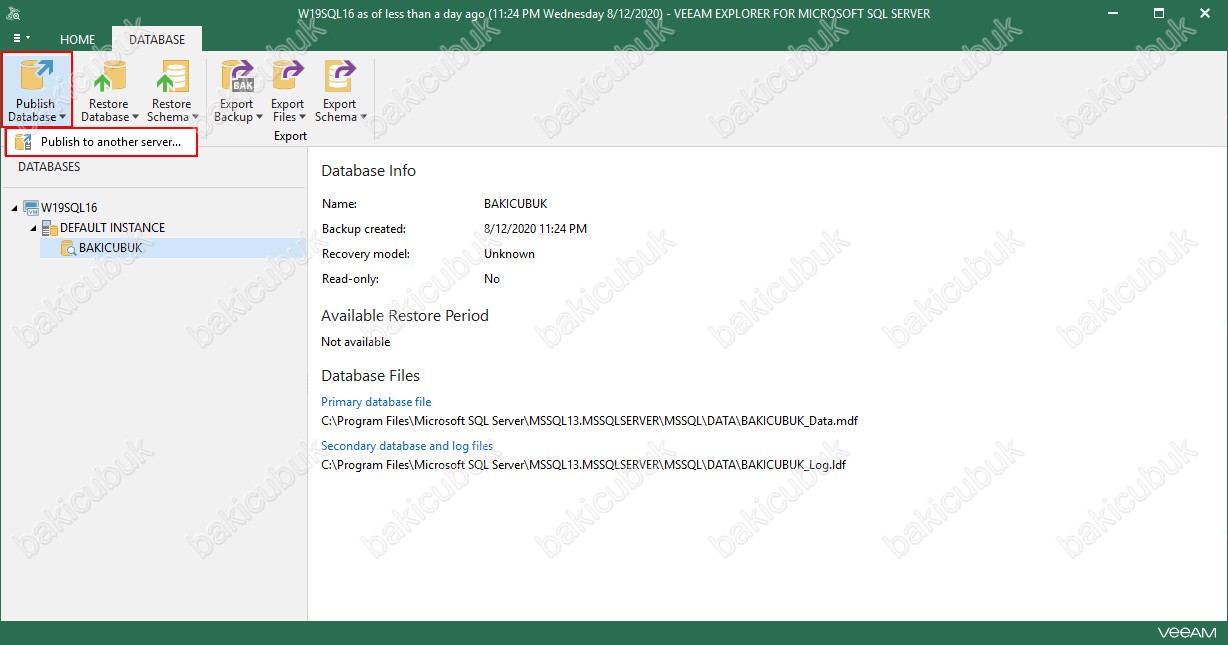
Task: Click the Read-only value No
Action: 492,279
